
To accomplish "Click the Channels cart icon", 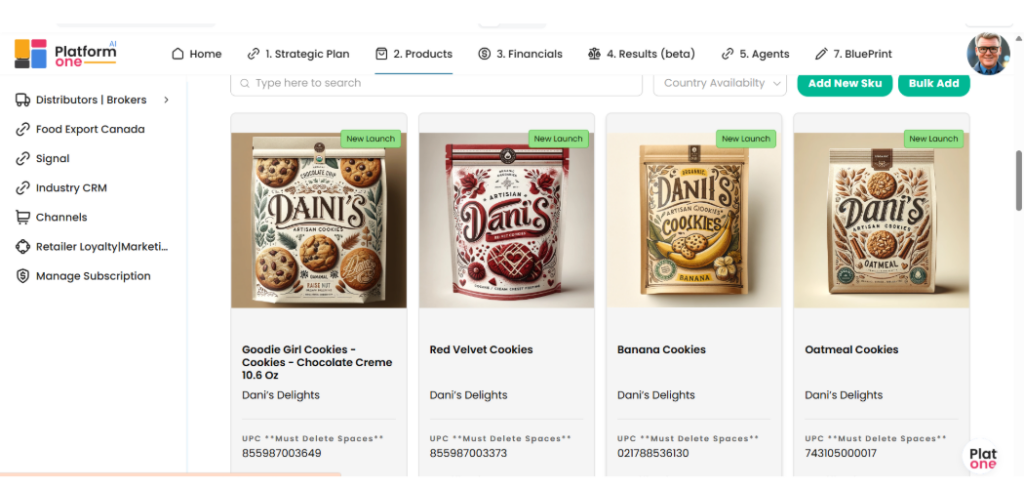I will coord(22,217).
